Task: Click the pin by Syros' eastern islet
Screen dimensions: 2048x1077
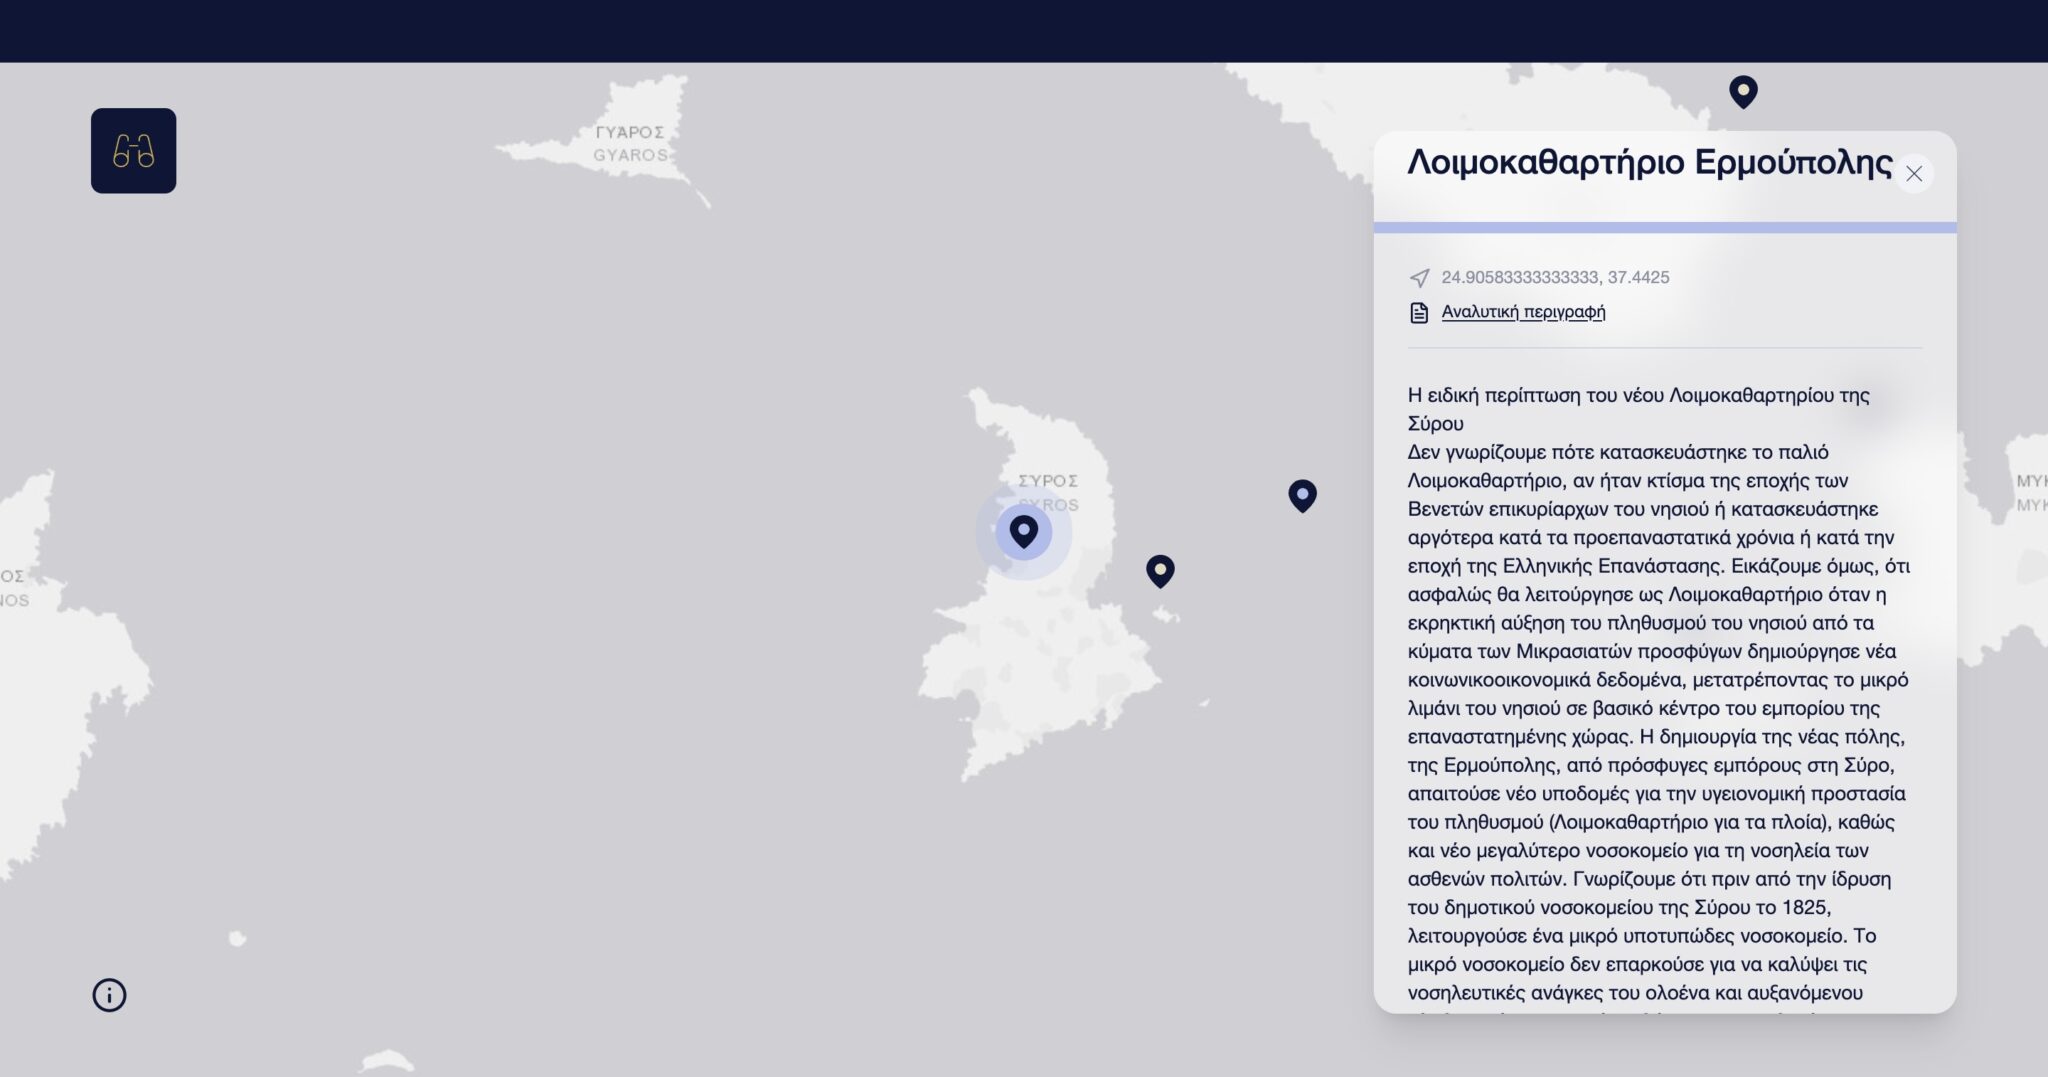Action: click(1160, 570)
